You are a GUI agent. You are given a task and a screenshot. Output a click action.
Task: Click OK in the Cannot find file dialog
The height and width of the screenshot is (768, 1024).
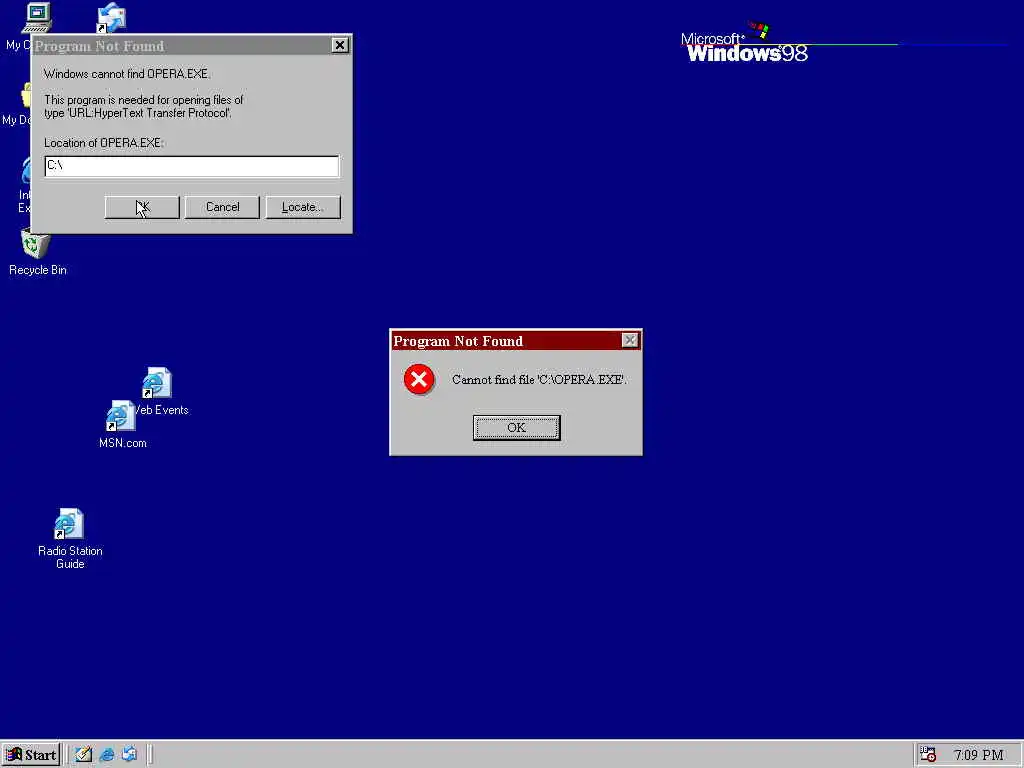pos(516,428)
